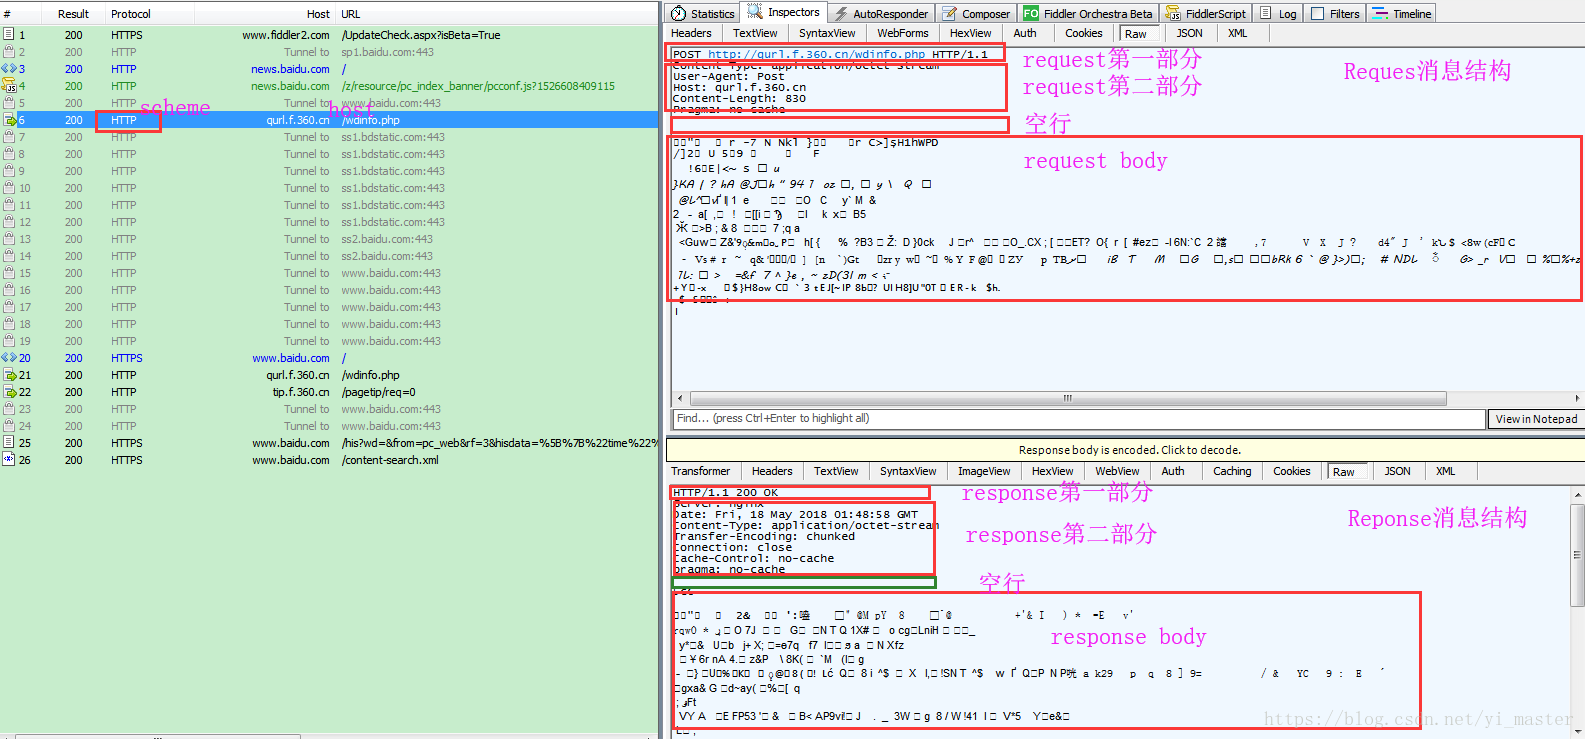Toggle the Filters checkbox tab
1585x739 pixels.
pos(1335,13)
